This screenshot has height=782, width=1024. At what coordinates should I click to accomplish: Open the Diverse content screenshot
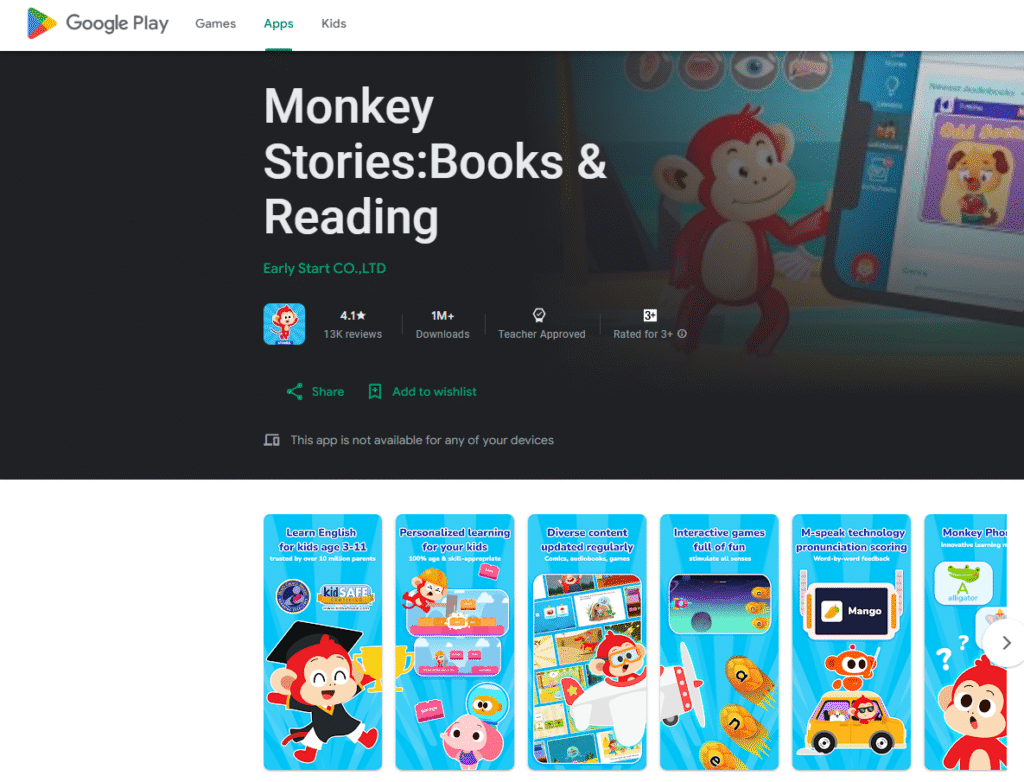[587, 642]
